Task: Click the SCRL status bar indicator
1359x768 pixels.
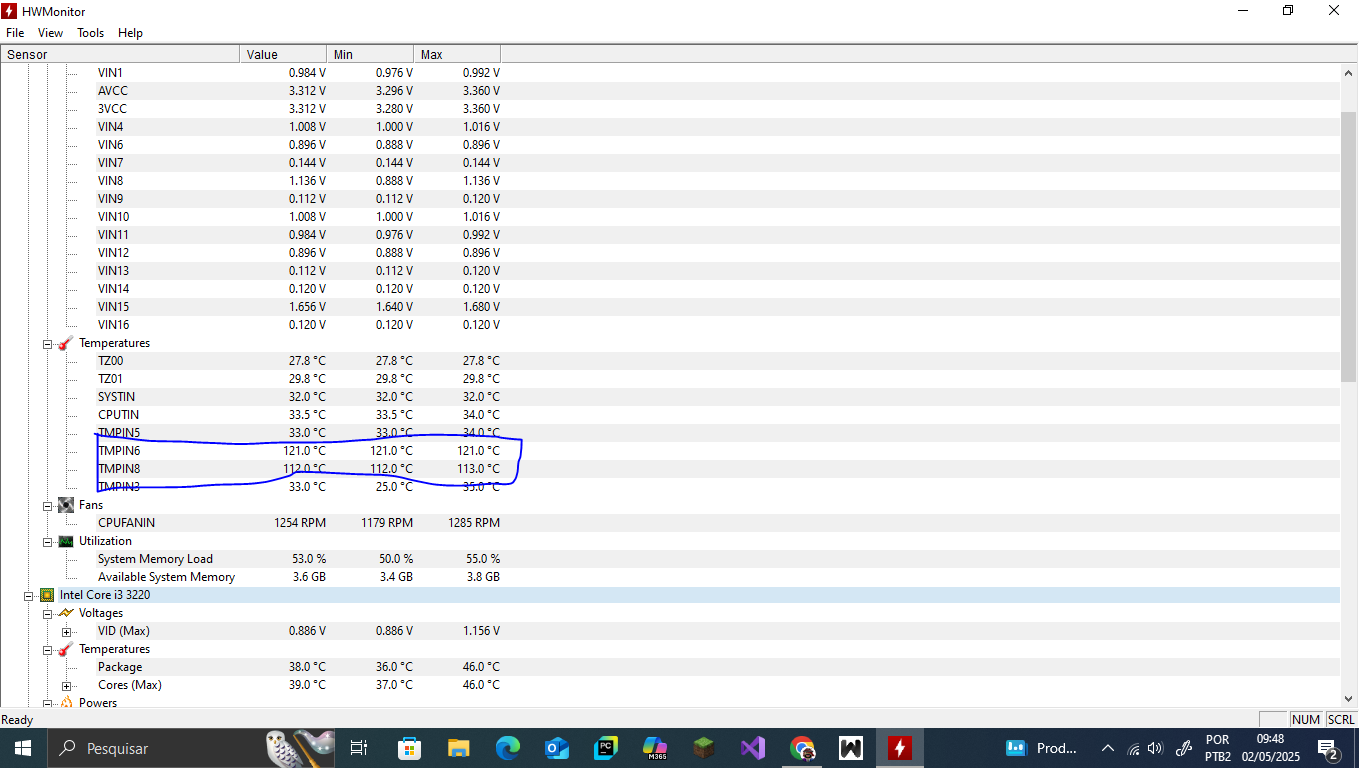Action: coord(1341,720)
